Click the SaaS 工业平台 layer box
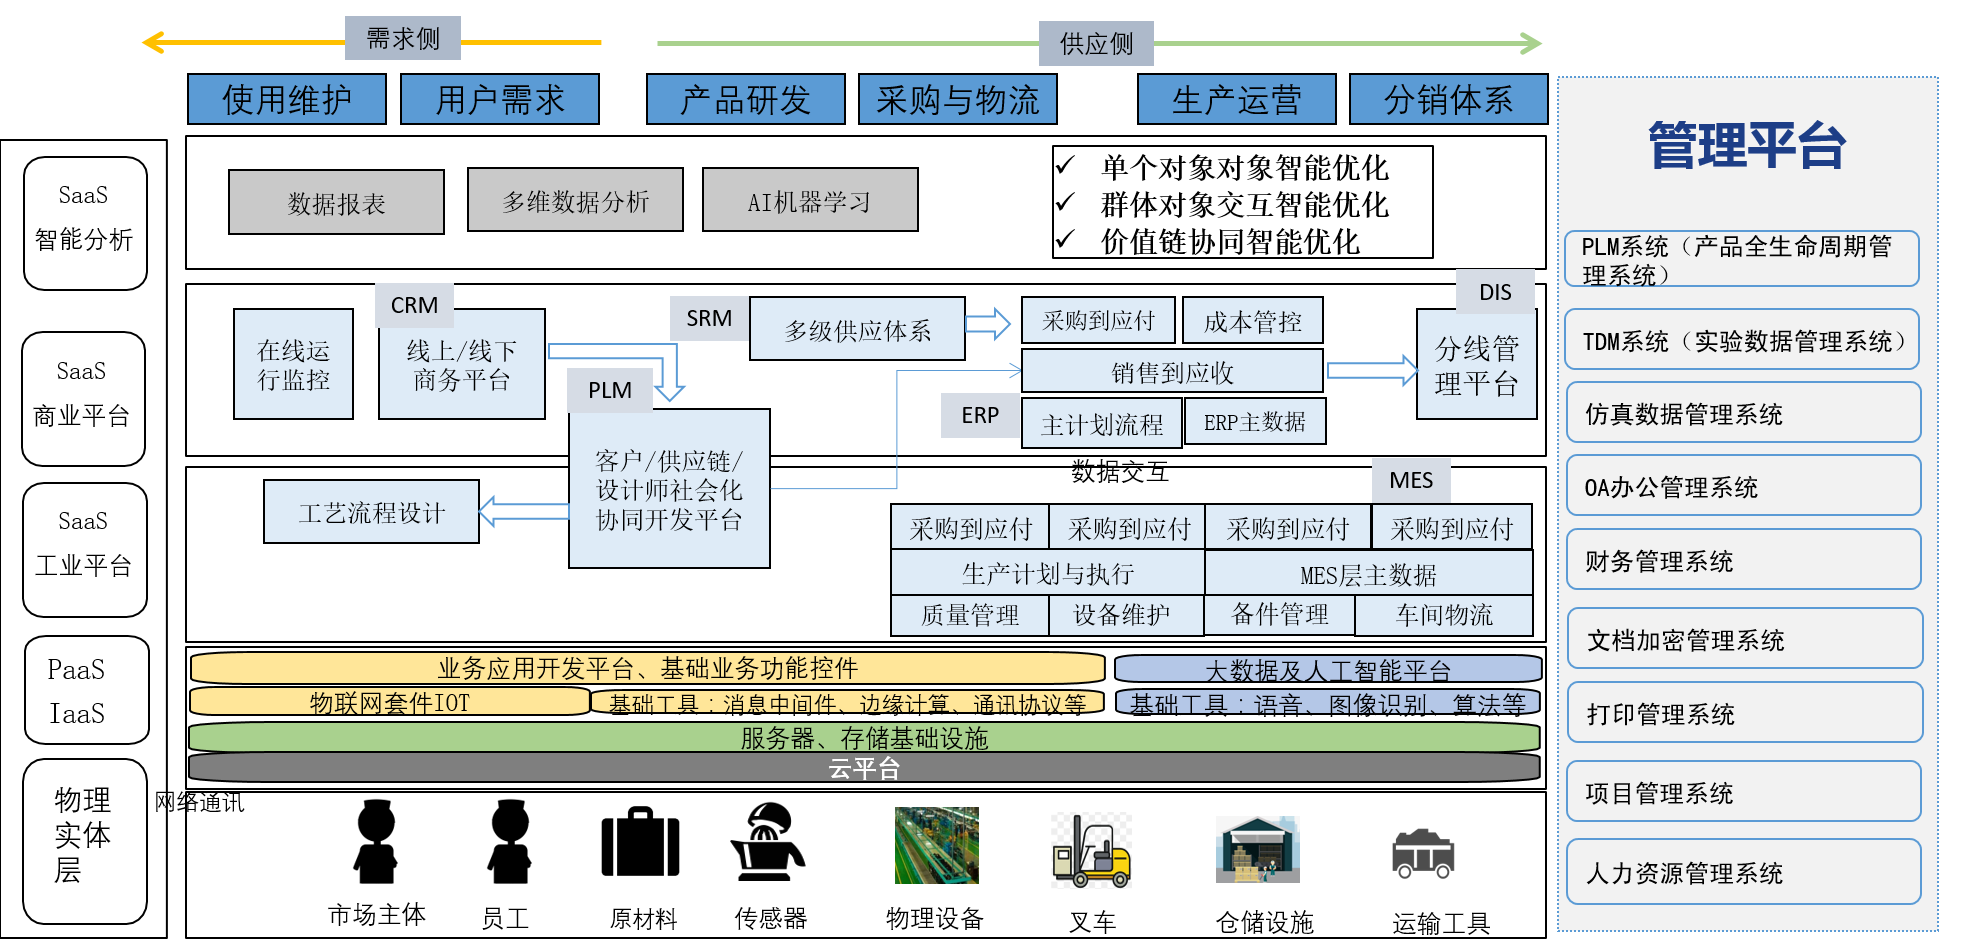 click(85, 550)
